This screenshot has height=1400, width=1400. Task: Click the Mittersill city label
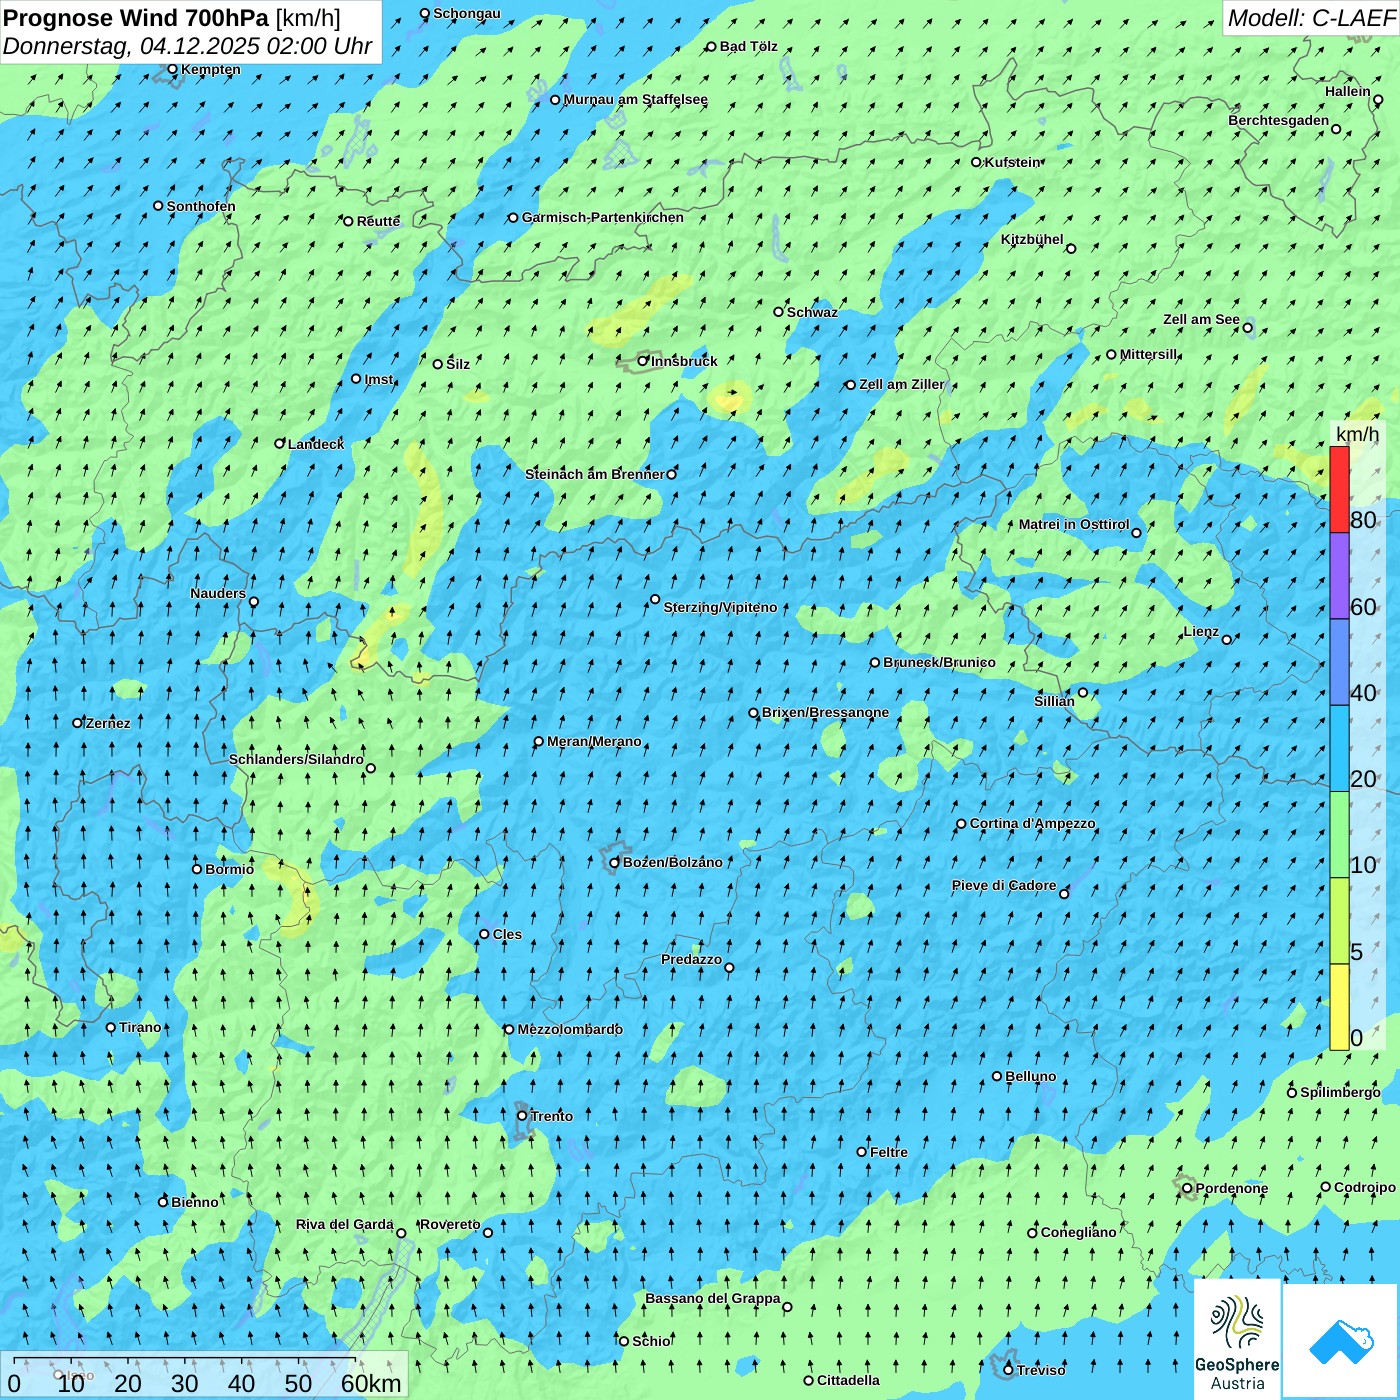[1148, 354]
